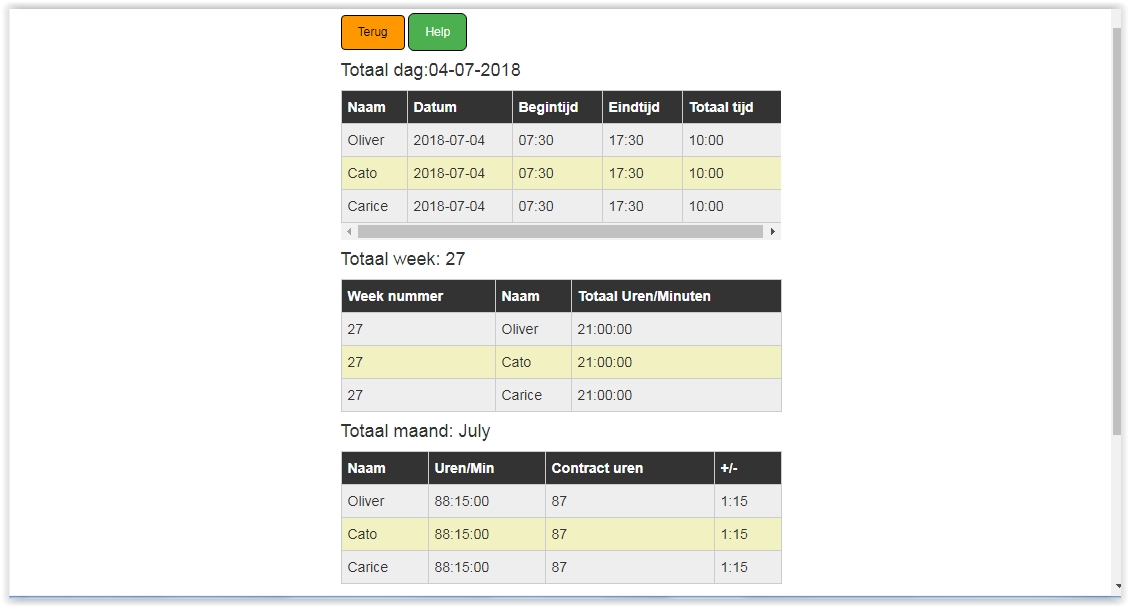The image size is (1129, 607).
Task: Click the +/- column header
Action: point(729,468)
